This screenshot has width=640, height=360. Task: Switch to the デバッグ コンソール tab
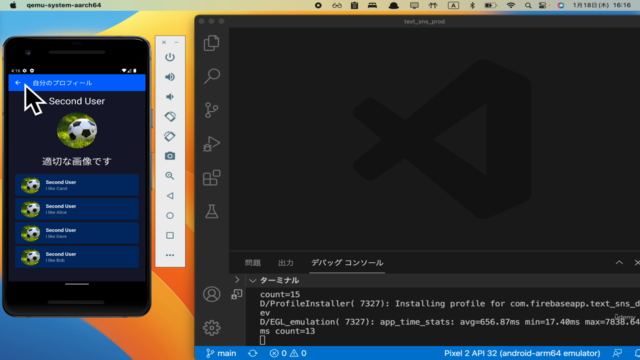[x=347, y=263]
